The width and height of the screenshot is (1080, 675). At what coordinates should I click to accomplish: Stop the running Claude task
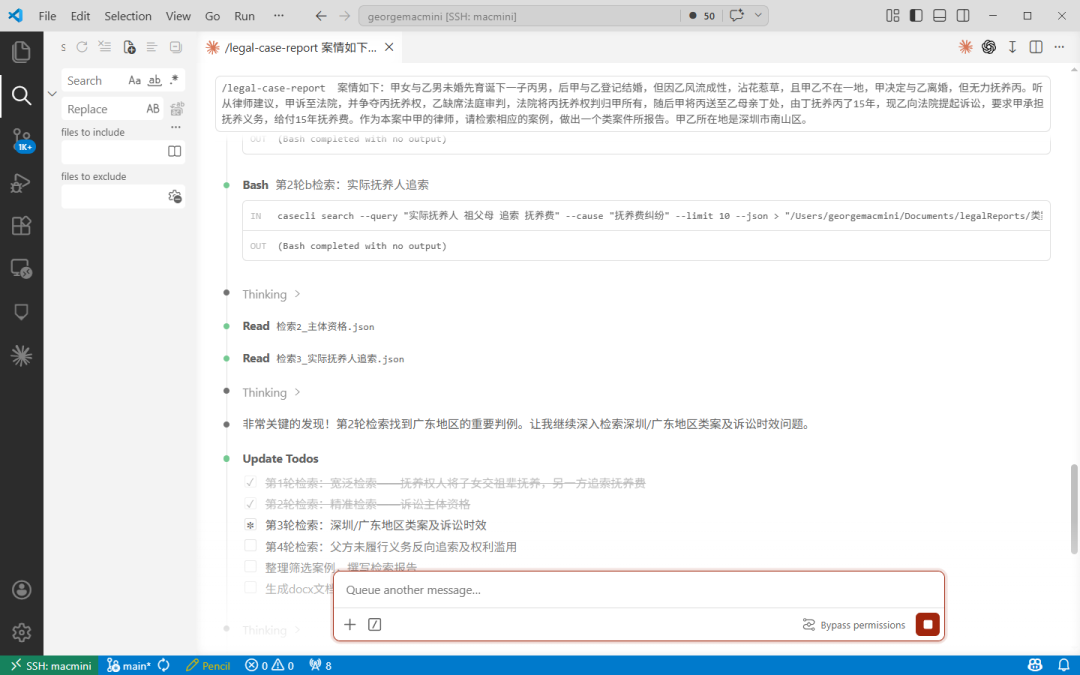pos(928,625)
